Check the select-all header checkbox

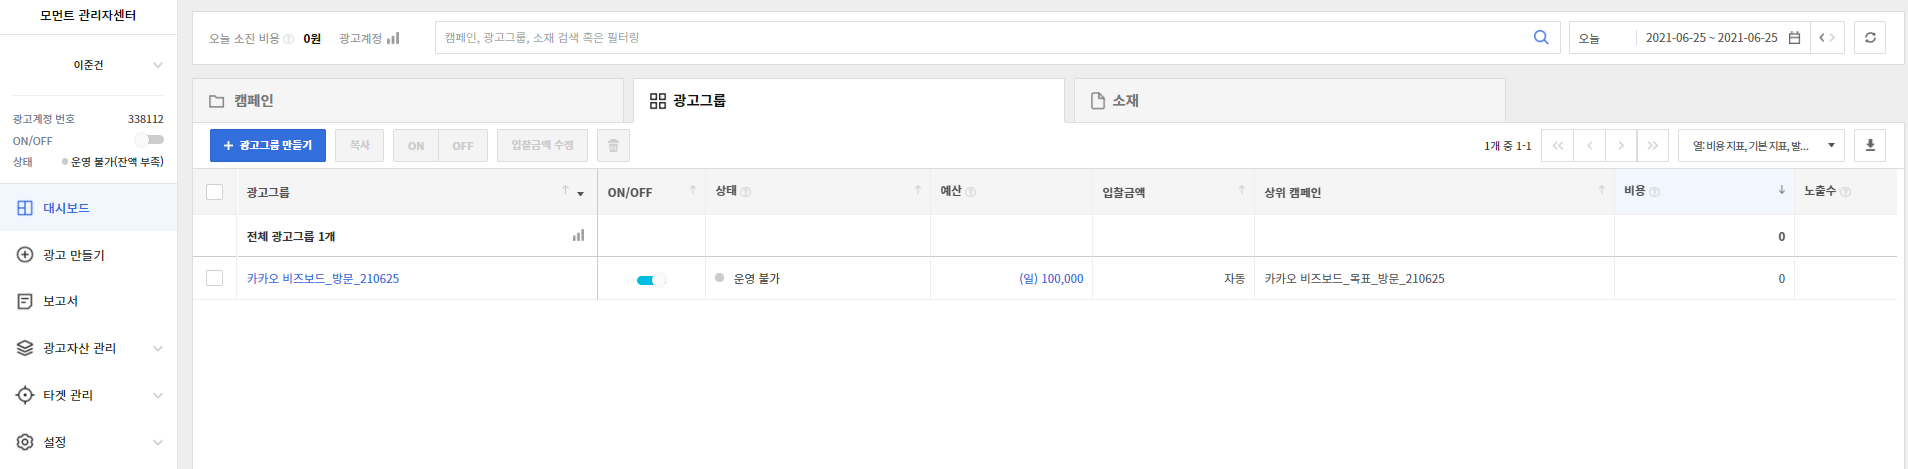(x=214, y=192)
